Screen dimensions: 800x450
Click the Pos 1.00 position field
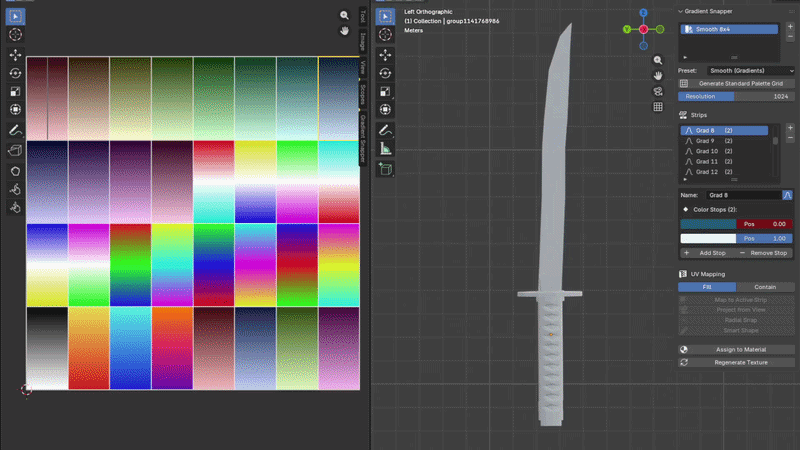(764, 238)
